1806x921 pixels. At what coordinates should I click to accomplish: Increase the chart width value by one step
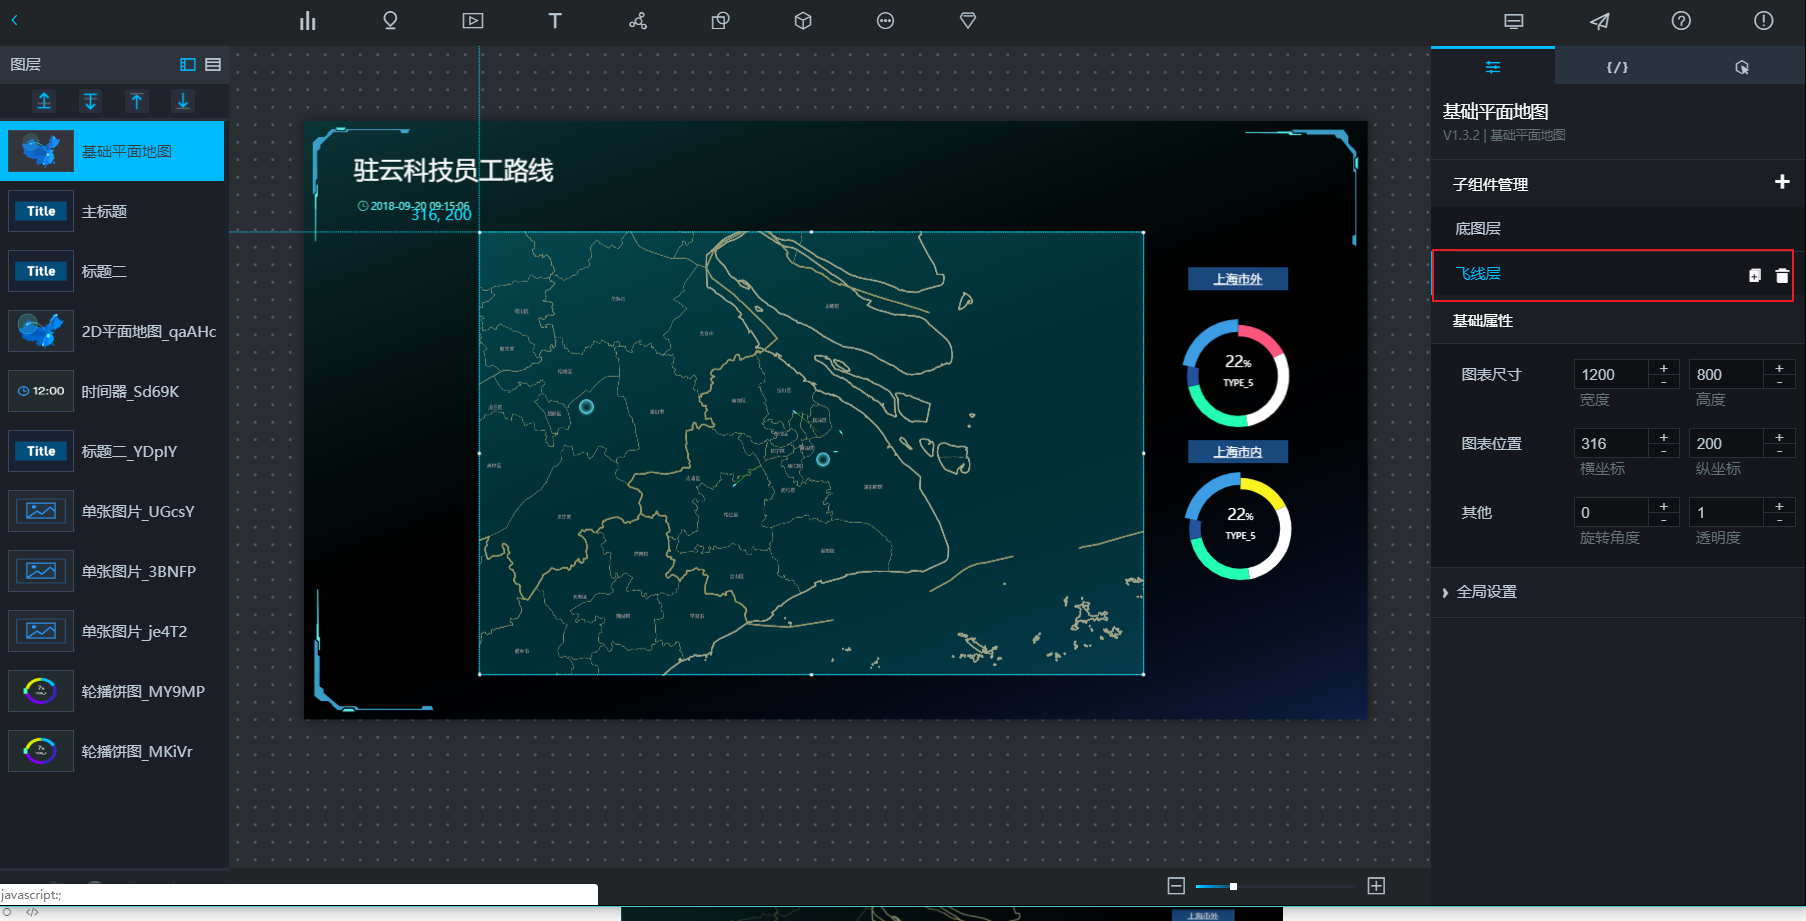1664,368
